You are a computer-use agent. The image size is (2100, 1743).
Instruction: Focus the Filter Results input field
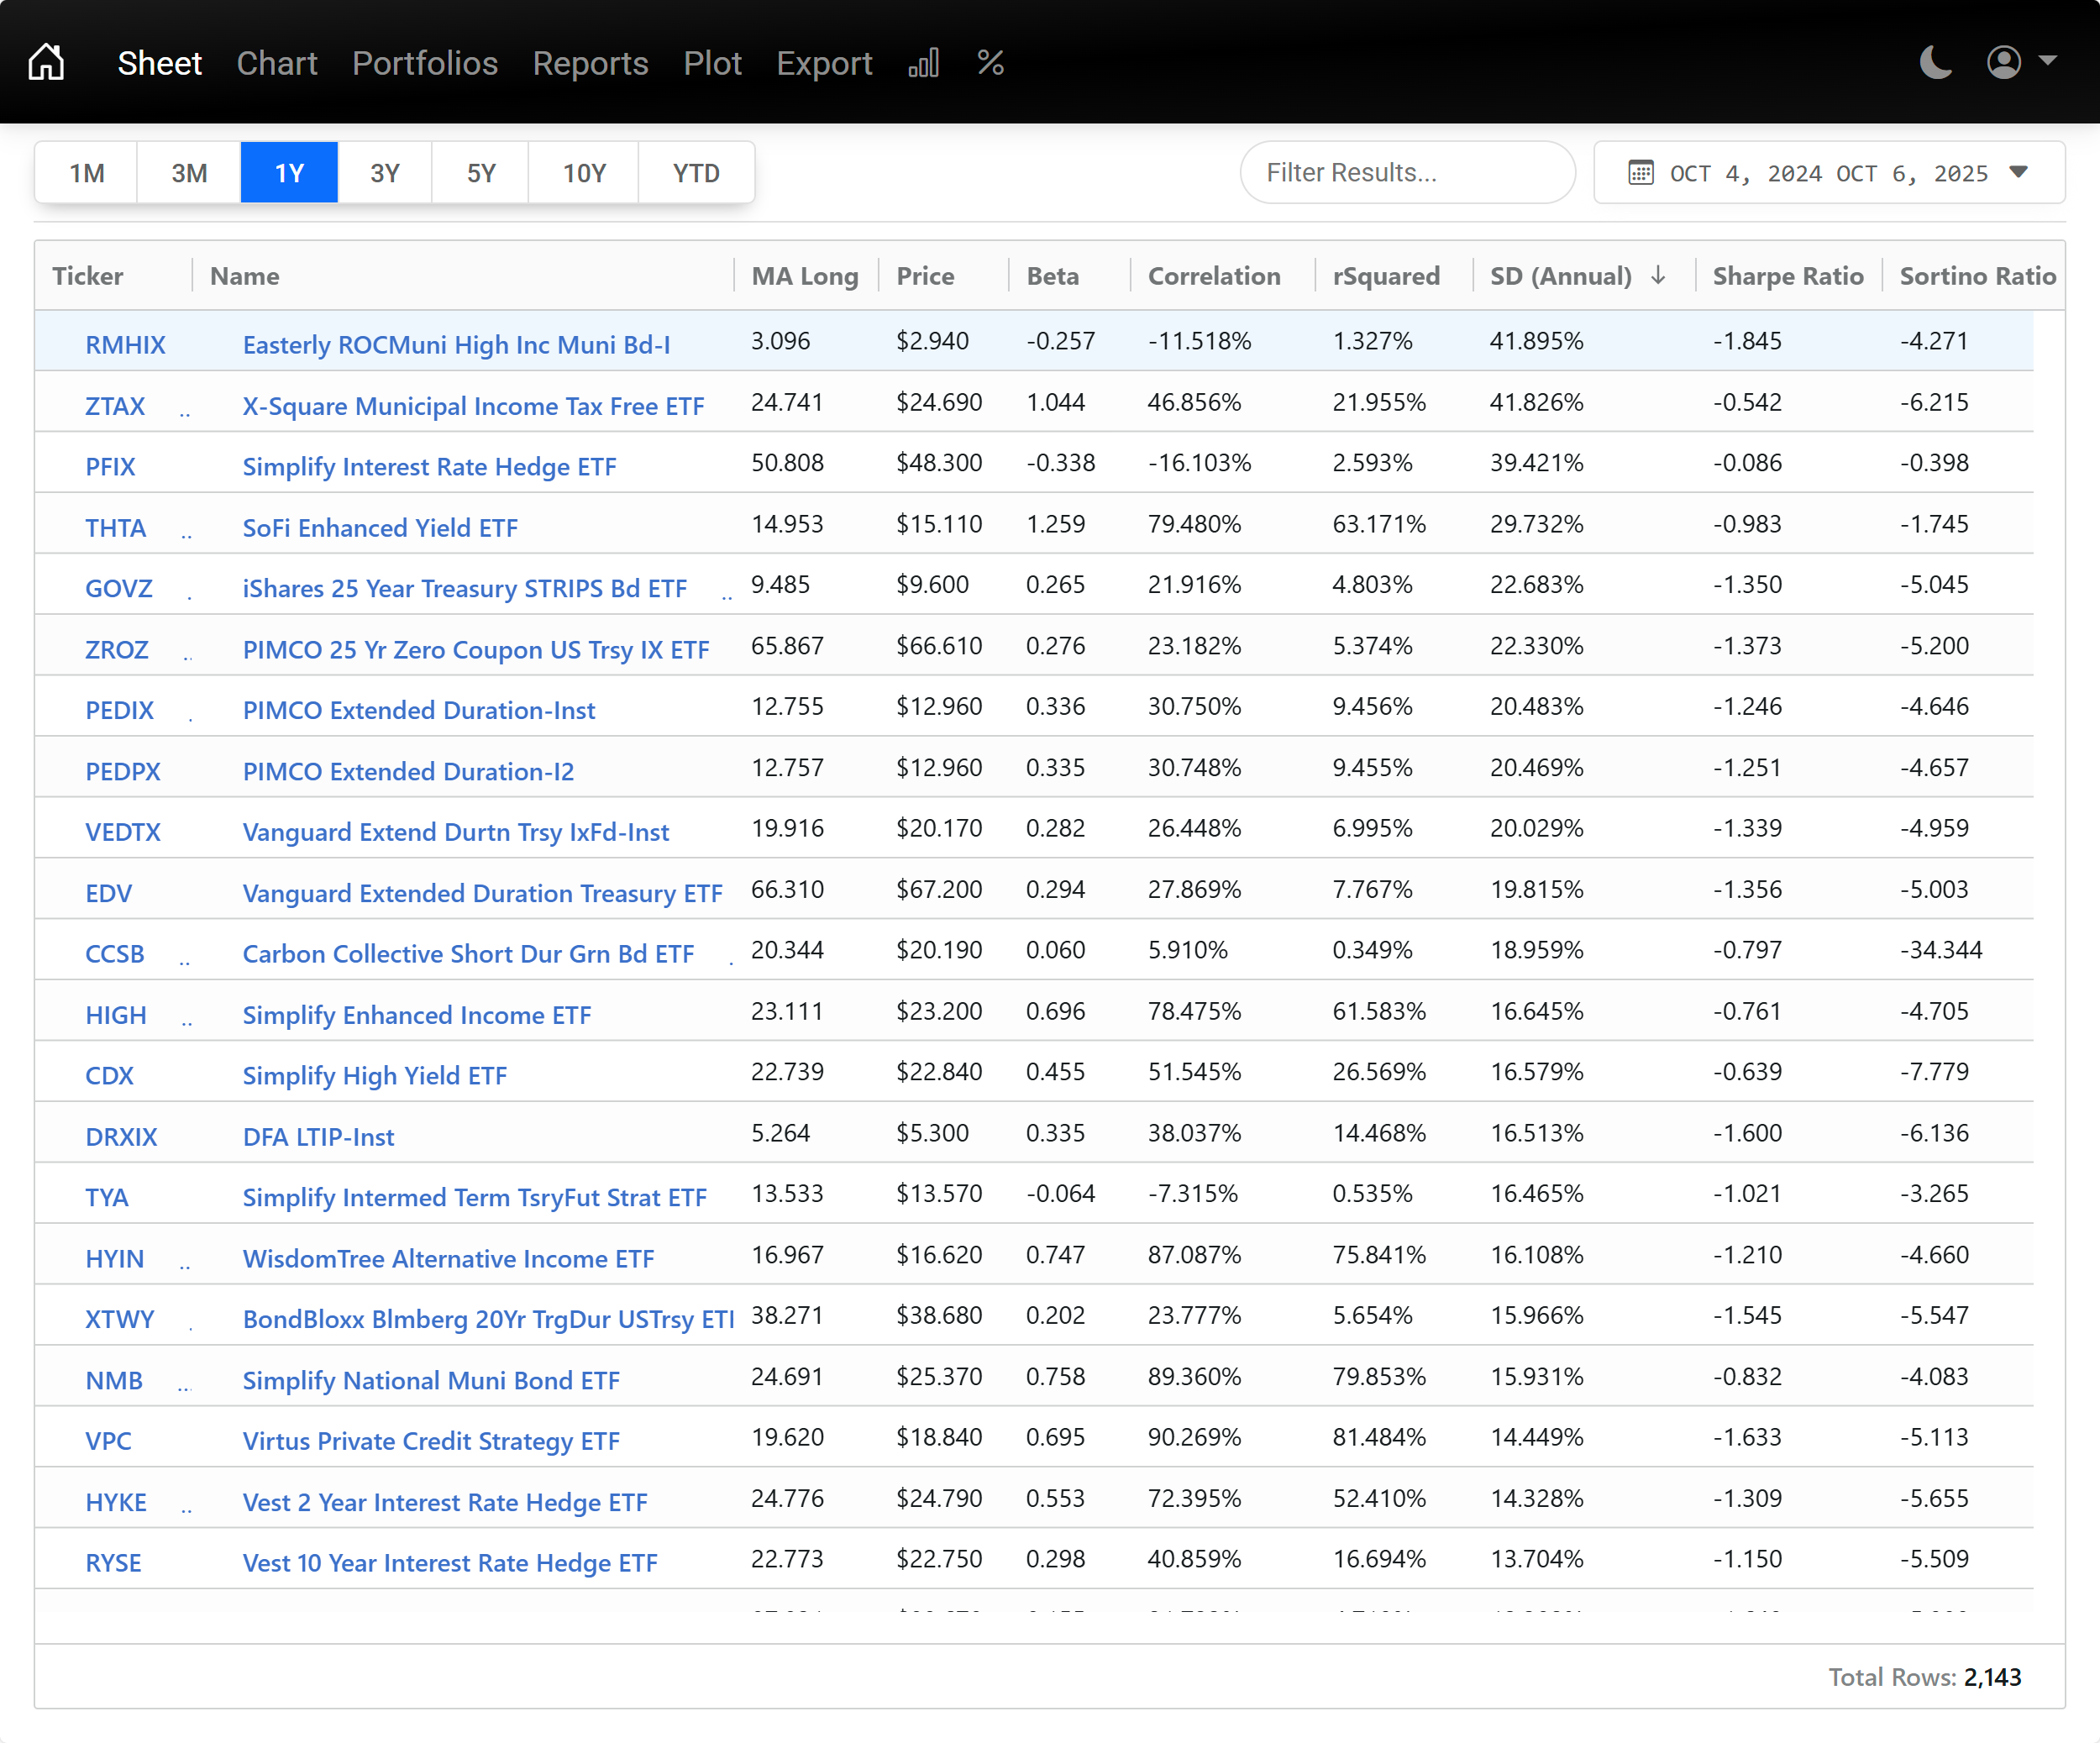pos(1407,173)
